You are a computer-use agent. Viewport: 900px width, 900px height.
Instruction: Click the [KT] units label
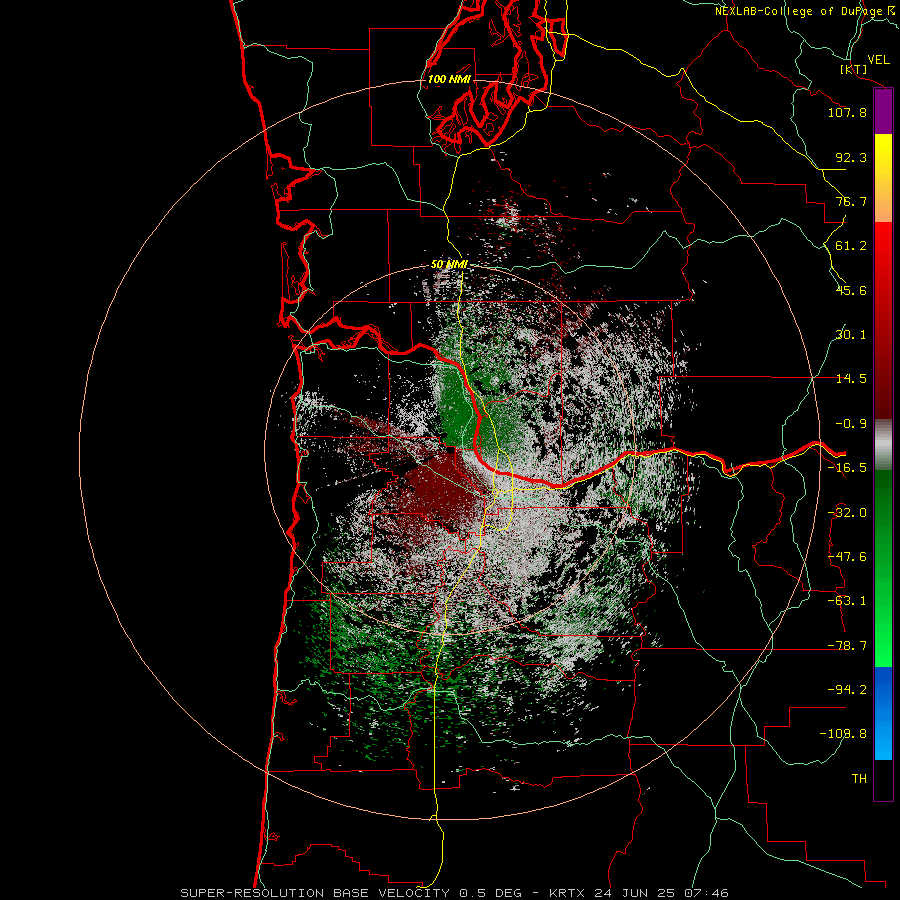click(854, 69)
